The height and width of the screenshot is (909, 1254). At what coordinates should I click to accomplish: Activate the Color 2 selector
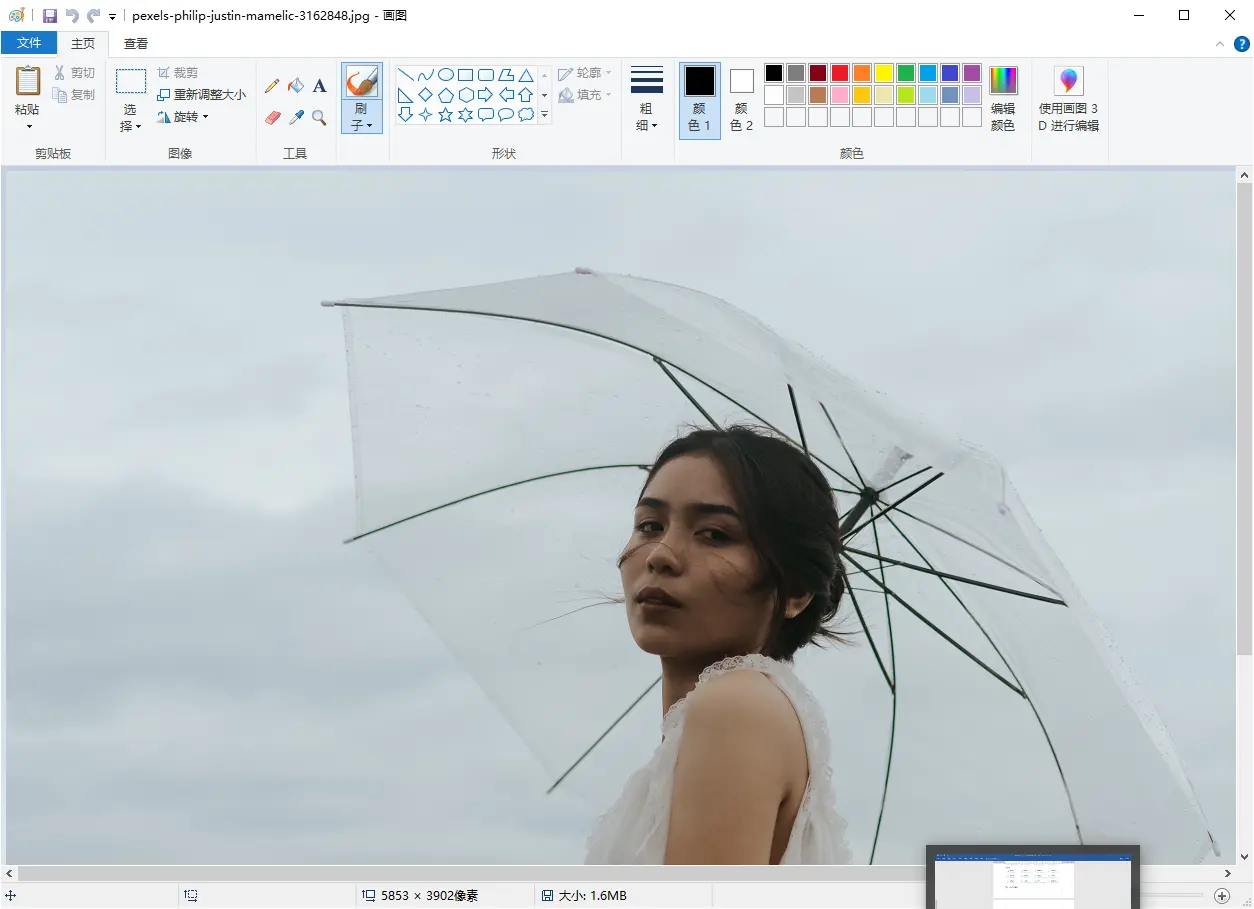tap(741, 99)
